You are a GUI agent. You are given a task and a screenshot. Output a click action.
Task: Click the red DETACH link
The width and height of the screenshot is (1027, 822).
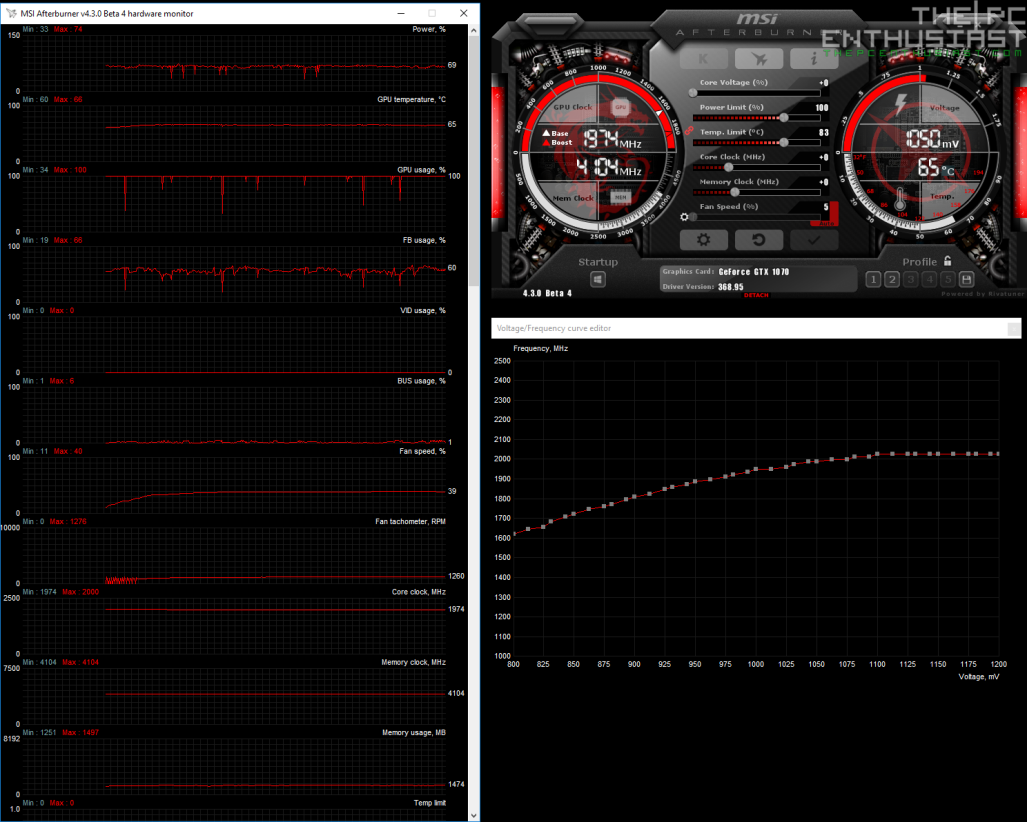[756, 295]
